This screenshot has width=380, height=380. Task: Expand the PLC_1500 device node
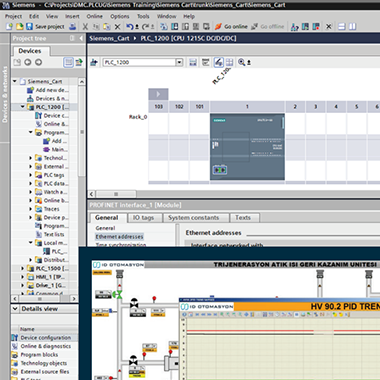pyautogui.click(x=23, y=268)
